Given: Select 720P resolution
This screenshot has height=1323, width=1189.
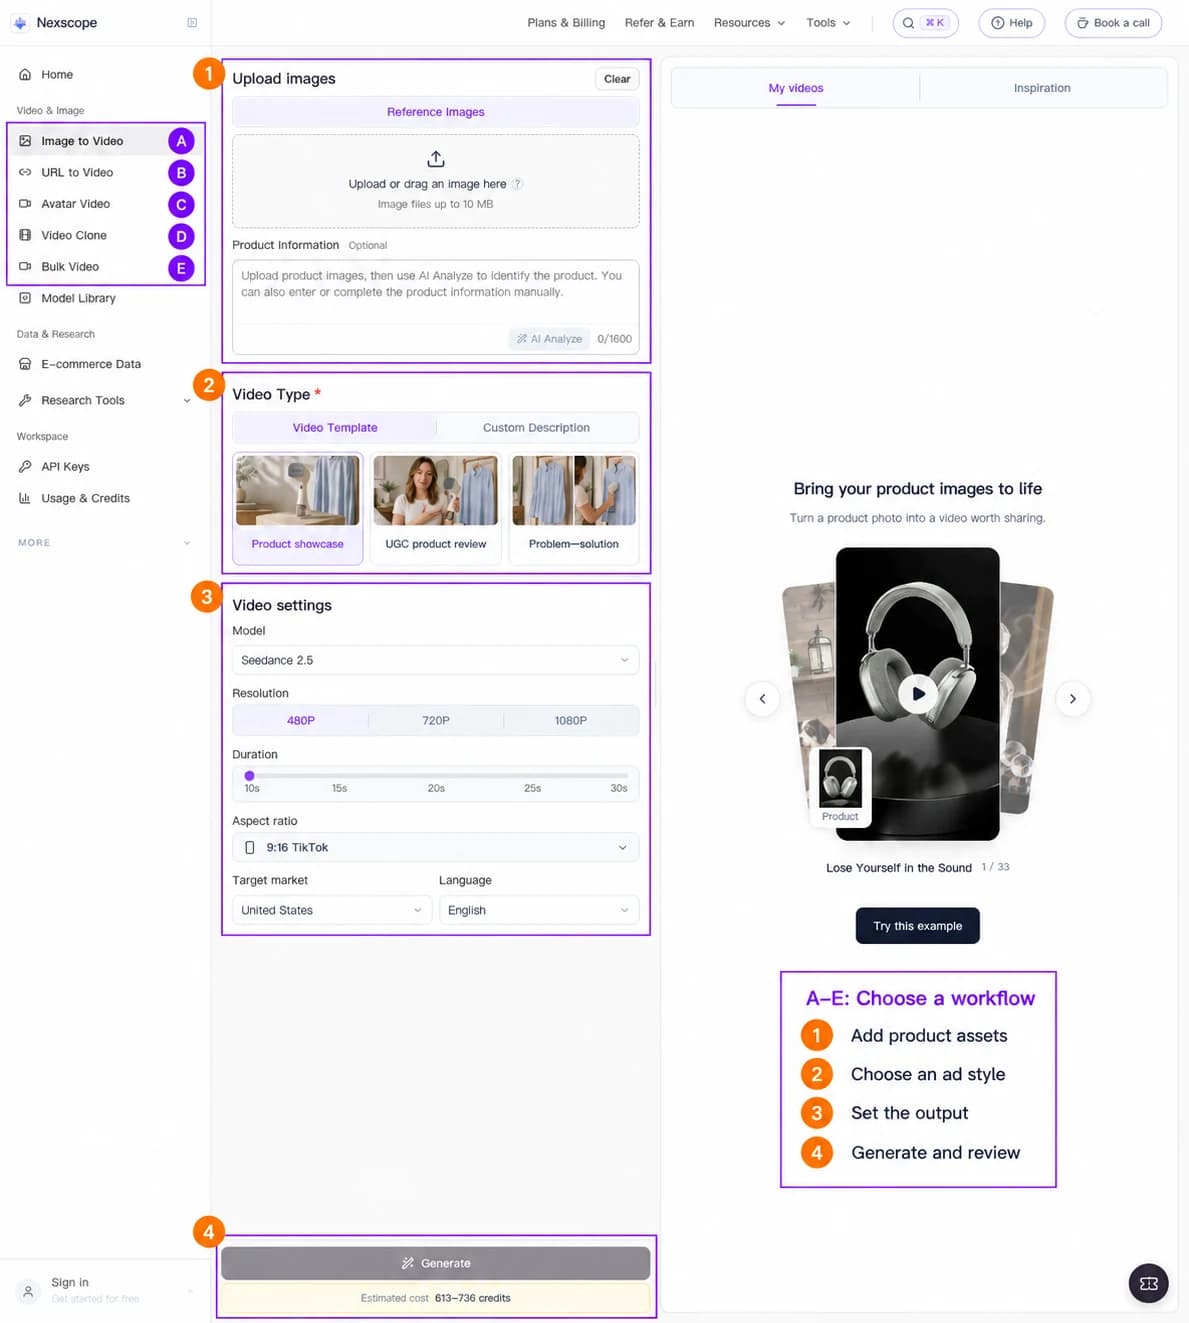Looking at the screenshot, I should 436,721.
